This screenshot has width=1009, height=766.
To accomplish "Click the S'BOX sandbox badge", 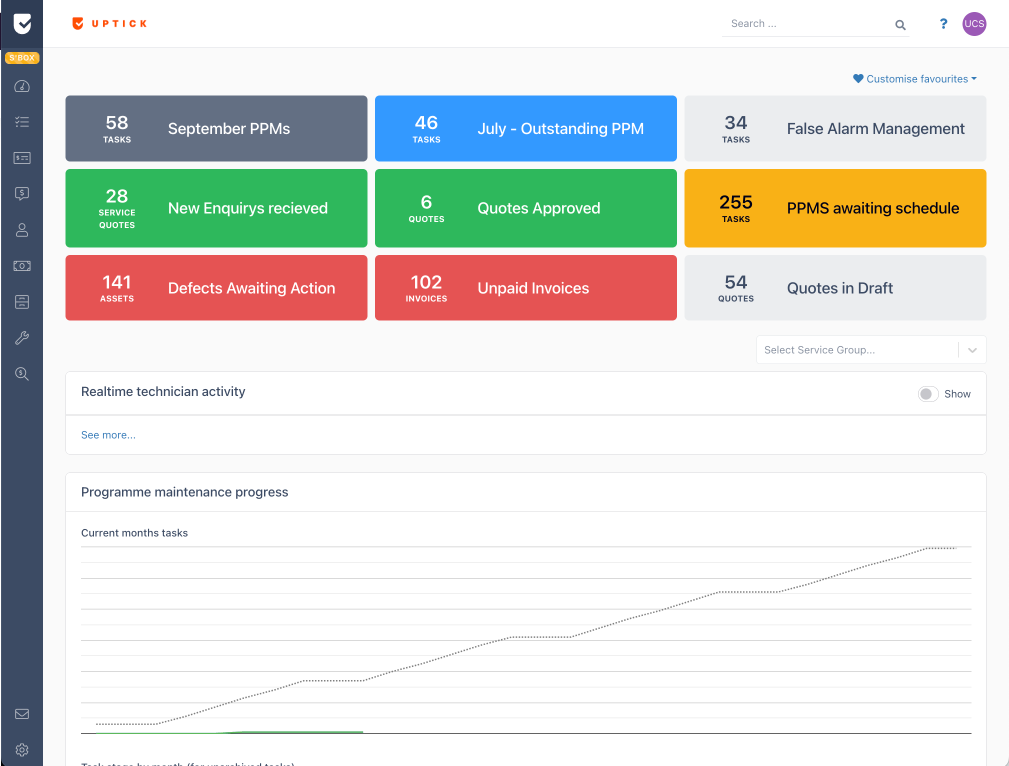I will tap(22, 58).
